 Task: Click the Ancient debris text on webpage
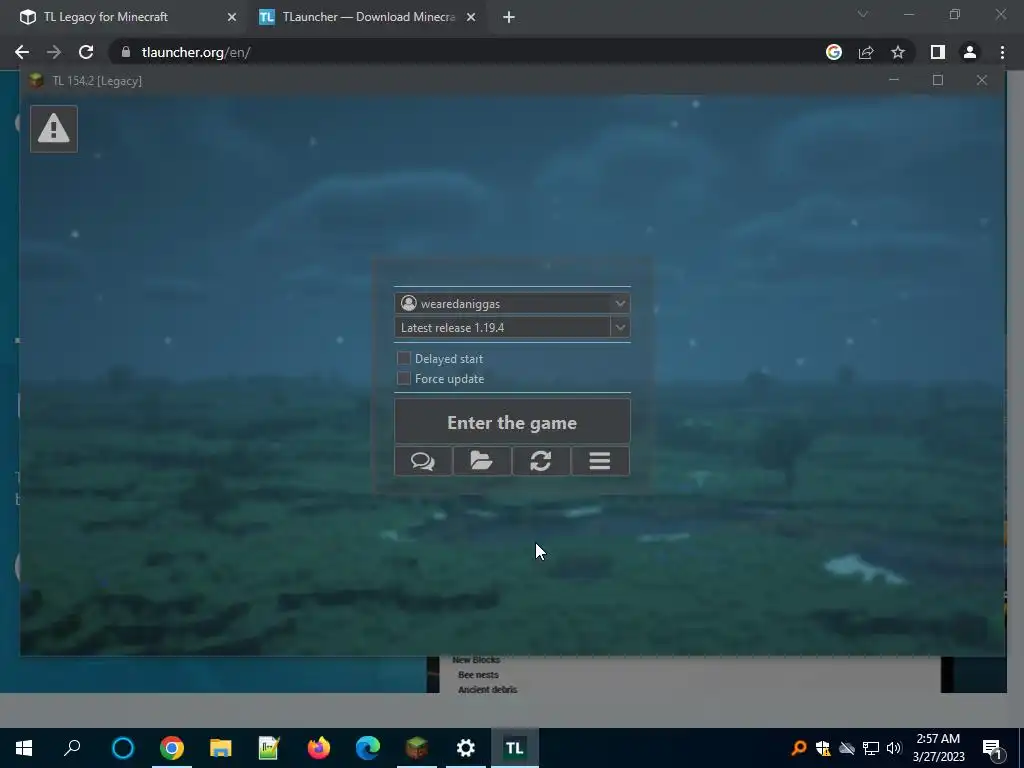coord(487,690)
